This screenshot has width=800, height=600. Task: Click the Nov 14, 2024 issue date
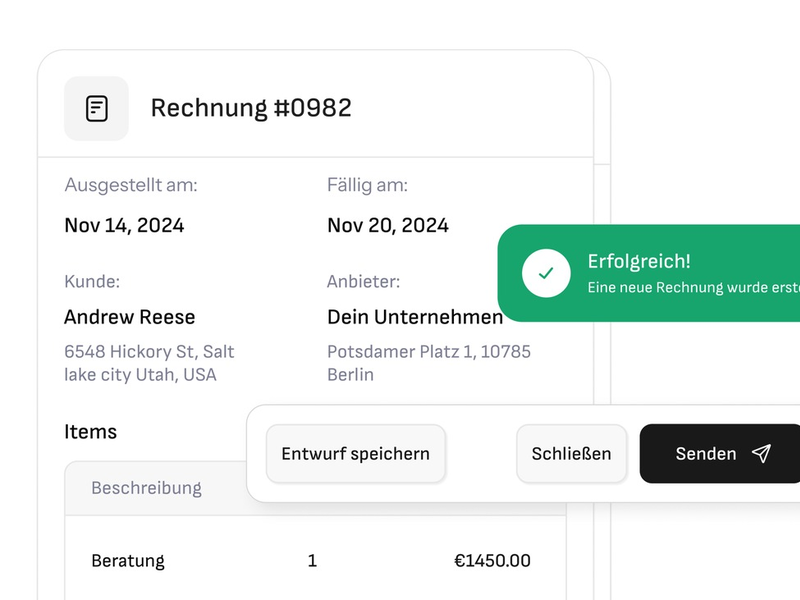click(x=124, y=226)
